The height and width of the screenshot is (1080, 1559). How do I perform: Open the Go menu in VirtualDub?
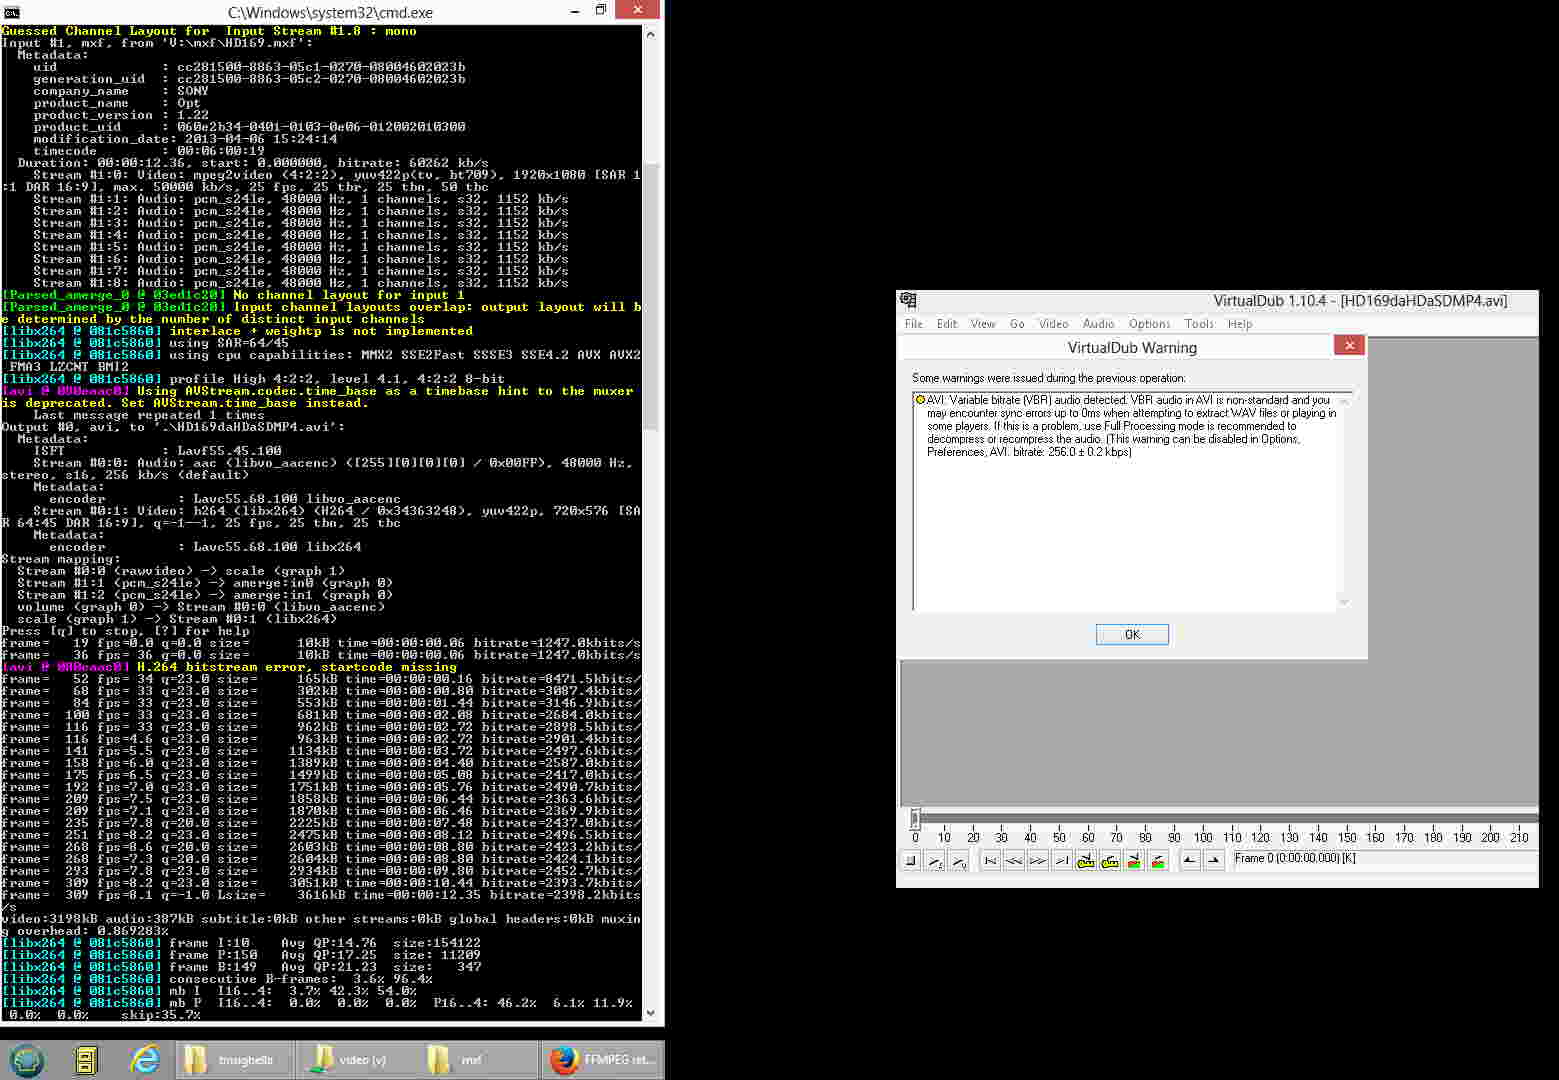1017,324
